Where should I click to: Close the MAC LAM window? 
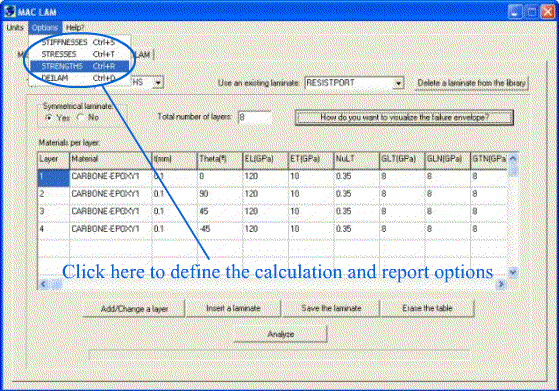(x=548, y=12)
